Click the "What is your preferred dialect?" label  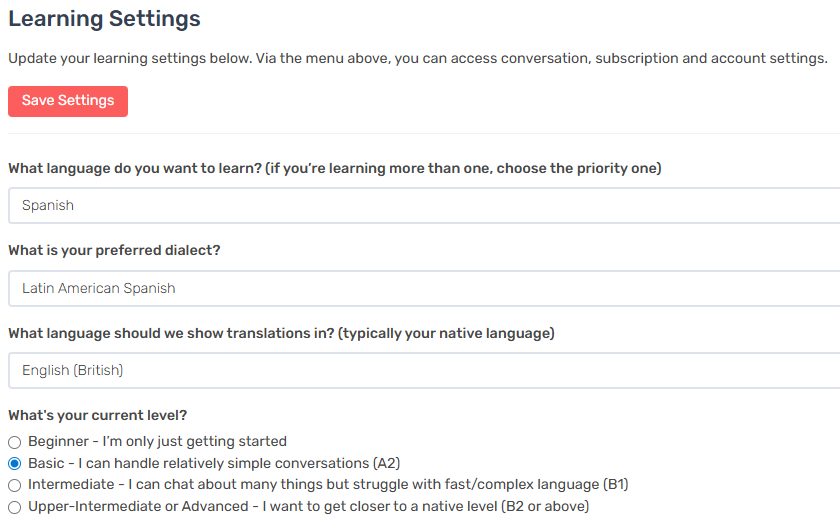click(114, 250)
